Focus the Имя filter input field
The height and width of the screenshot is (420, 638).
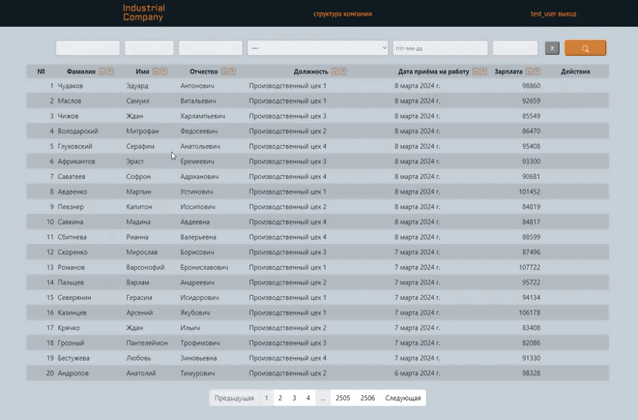tap(149, 48)
